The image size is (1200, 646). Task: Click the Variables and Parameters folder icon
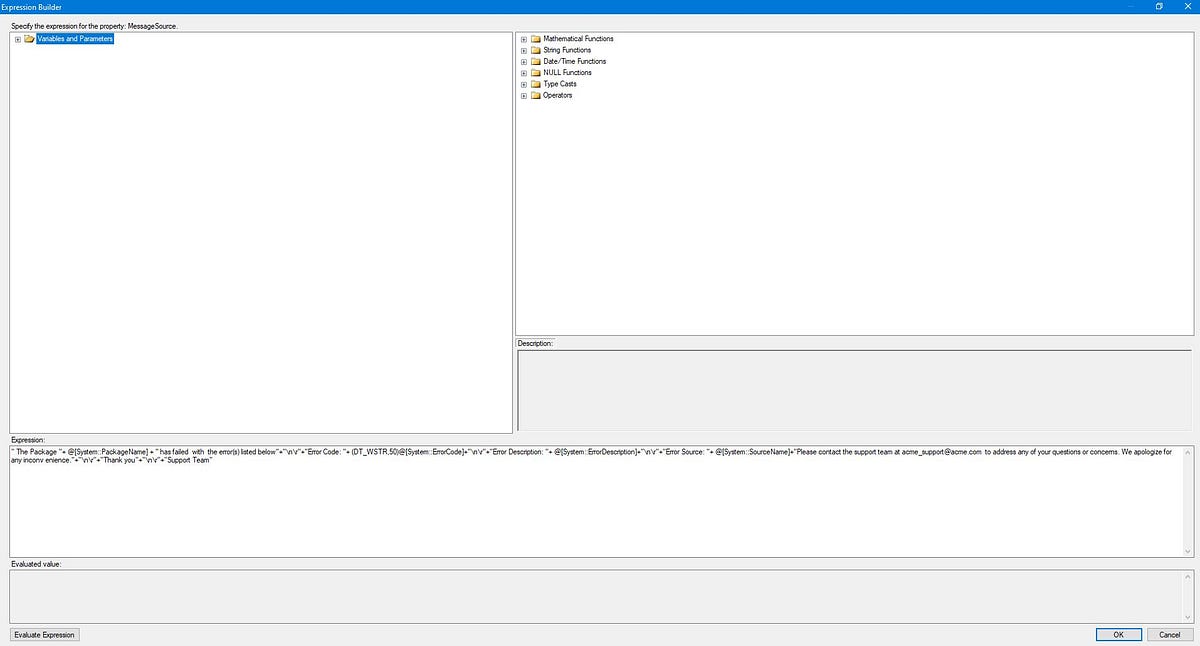(29, 39)
